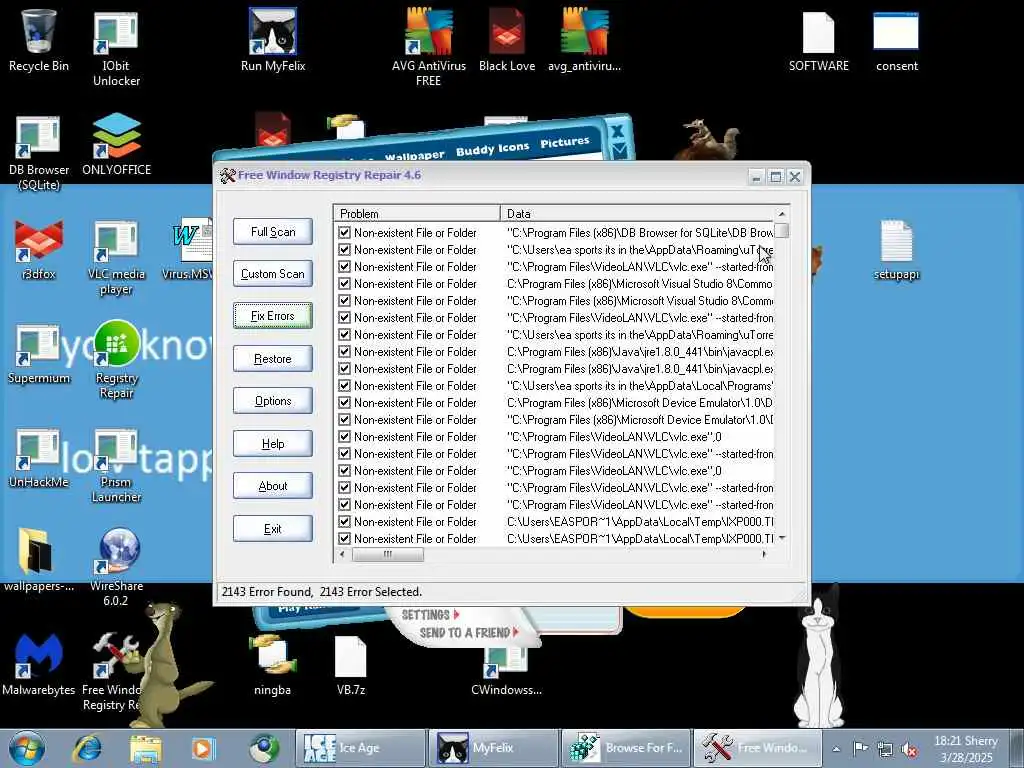
Task: Switch to Ice Age taskbar window
Action: pos(360,748)
